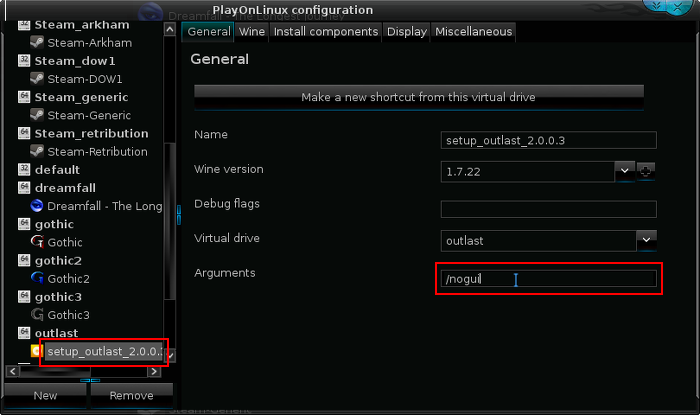The width and height of the screenshot is (700, 415).
Task: Click the Remove button
Action: point(131,395)
